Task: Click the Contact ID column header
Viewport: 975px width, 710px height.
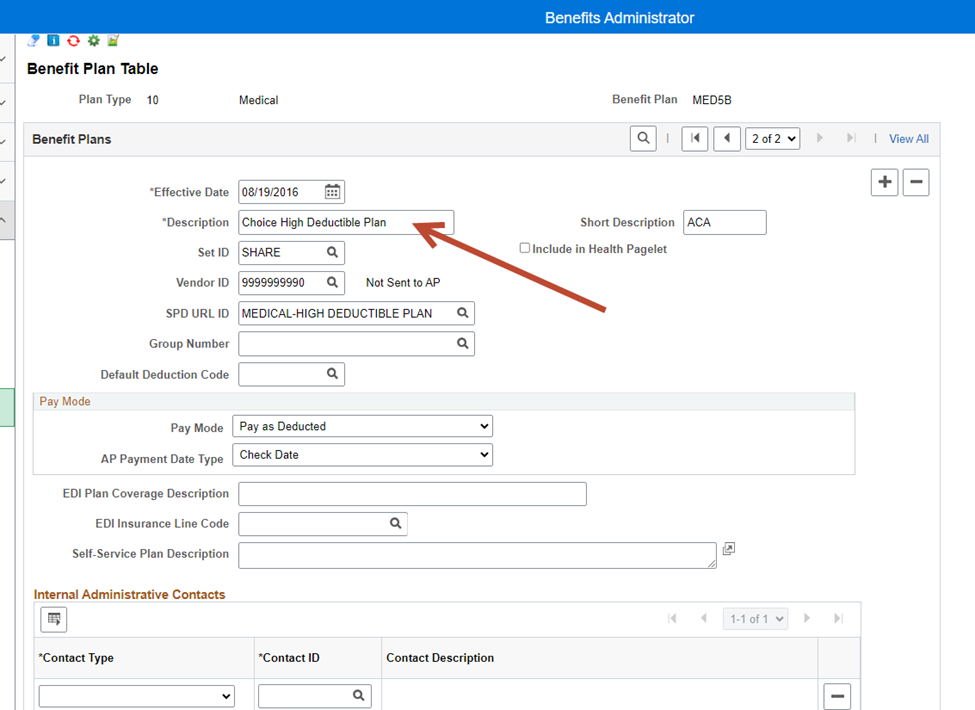Action: click(x=289, y=658)
